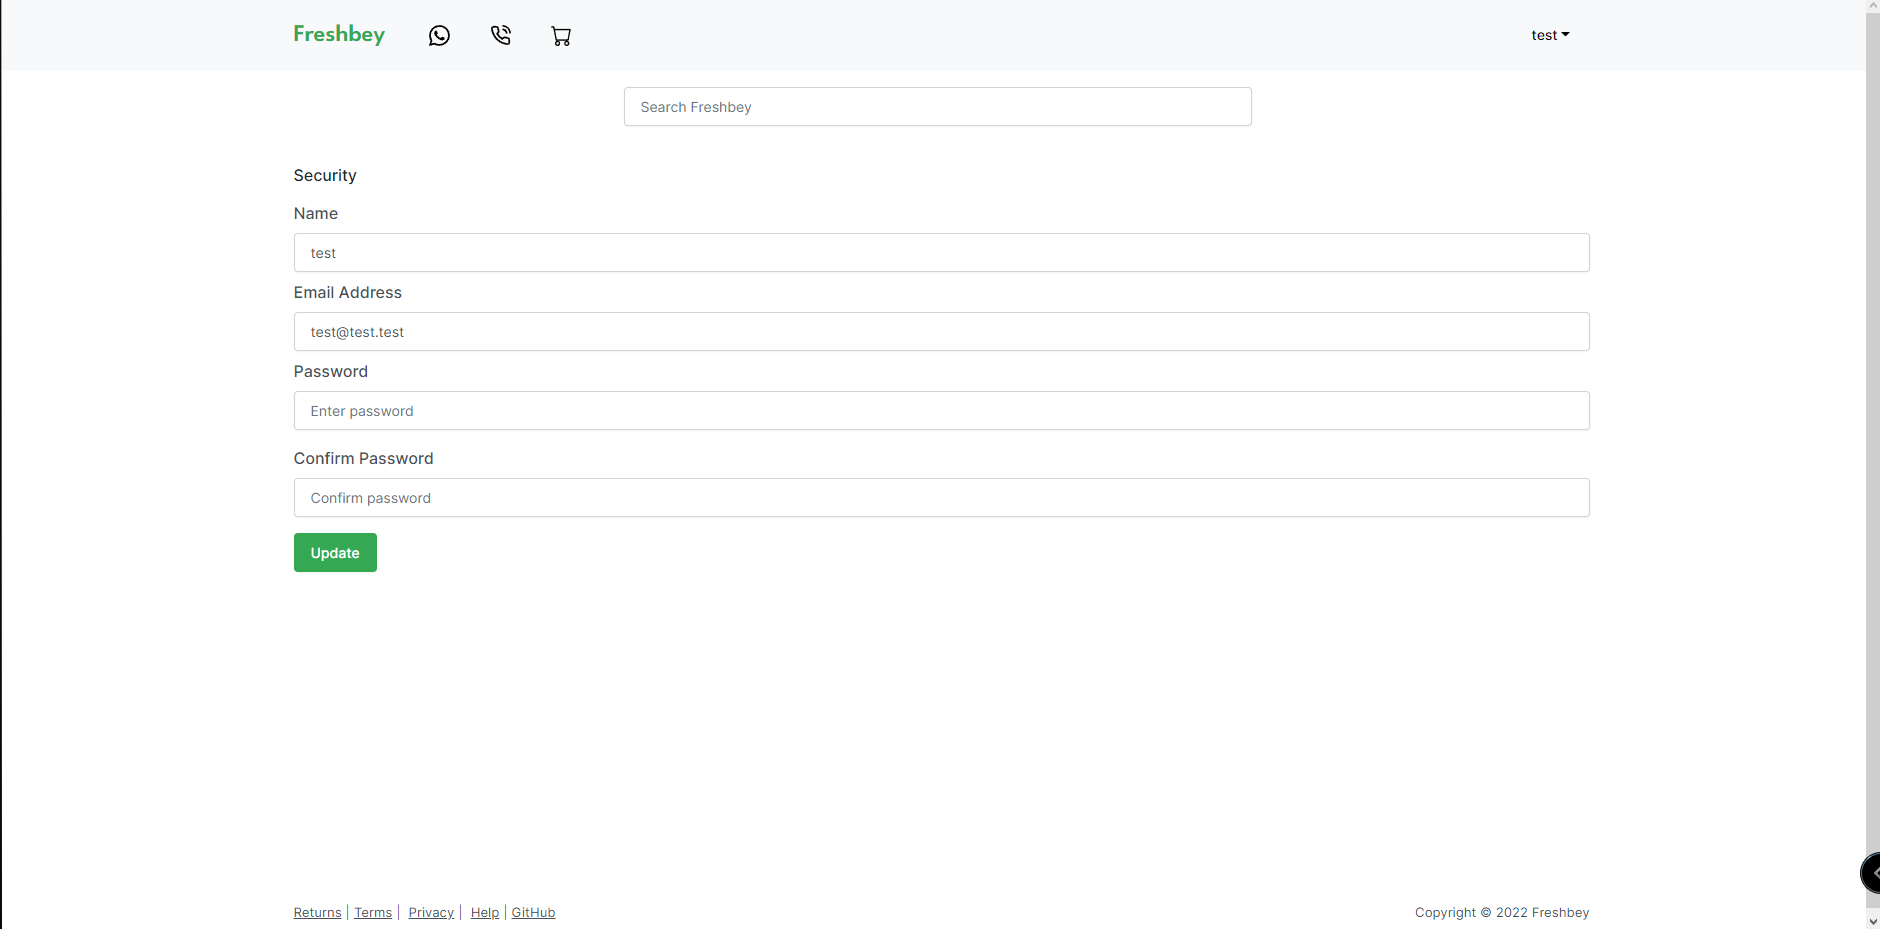Screen dimensions: 1880x929
Task: Click the Copyright © 2022 Freshbey text
Action: (1502, 913)
